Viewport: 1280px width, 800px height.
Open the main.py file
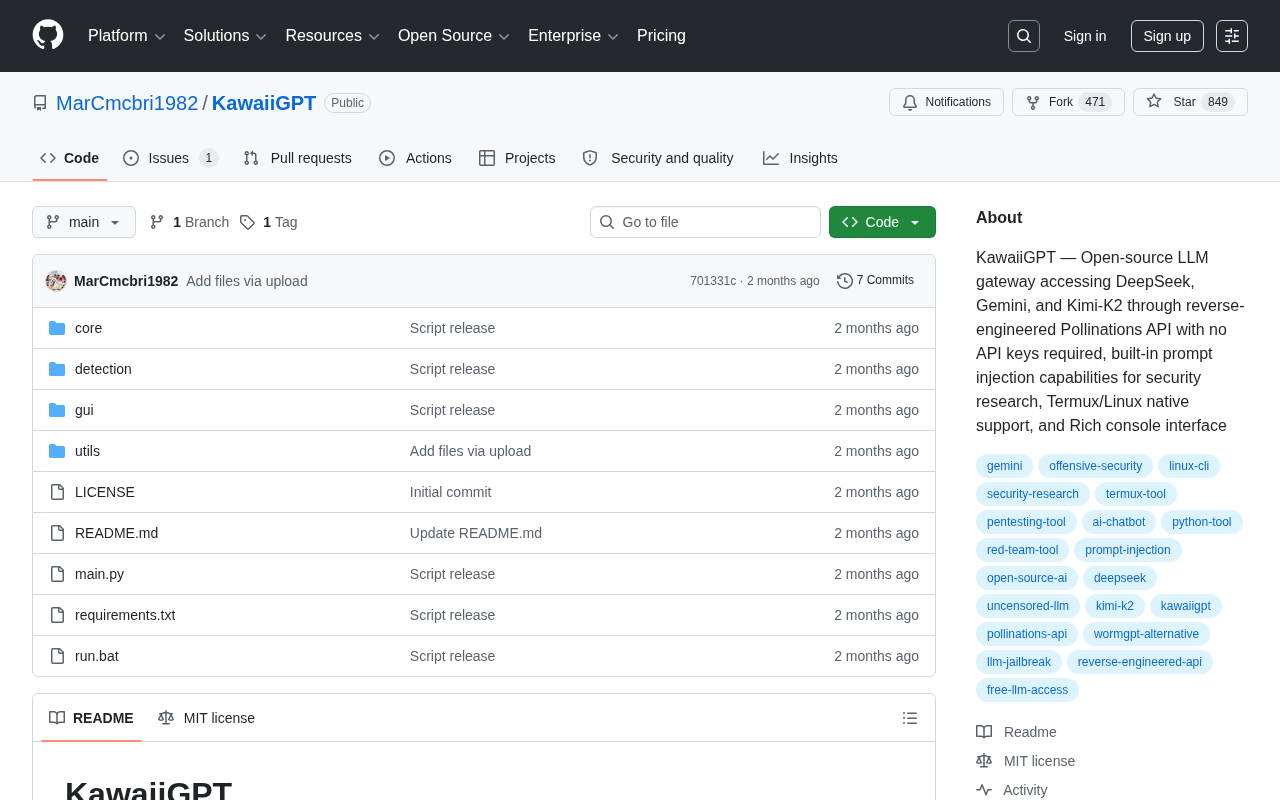pos(99,574)
